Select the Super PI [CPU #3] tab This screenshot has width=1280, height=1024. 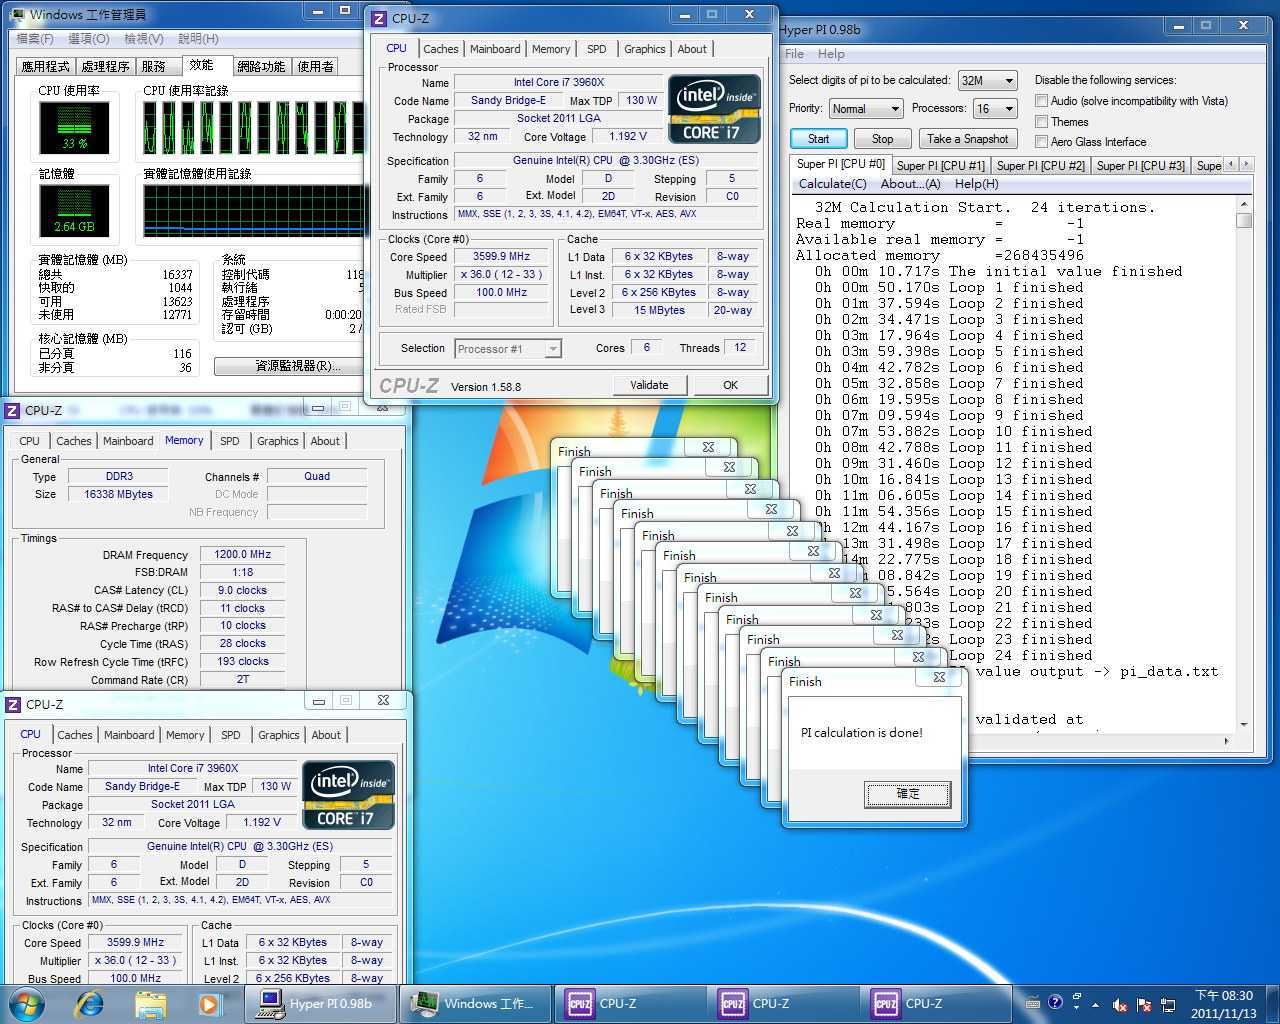[x=1141, y=166]
